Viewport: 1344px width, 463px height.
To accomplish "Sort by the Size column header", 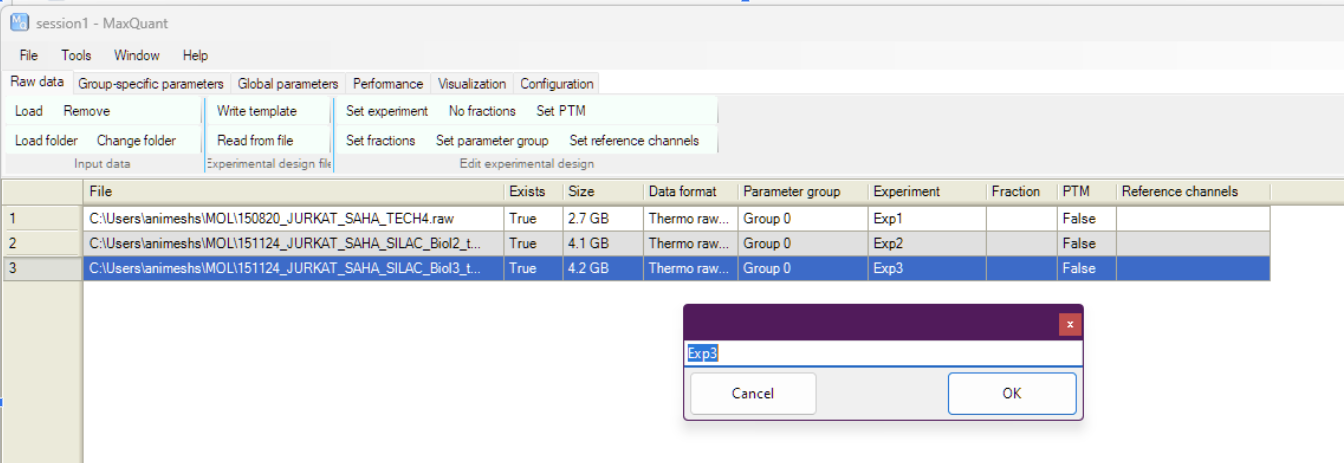I will click(603, 192).
